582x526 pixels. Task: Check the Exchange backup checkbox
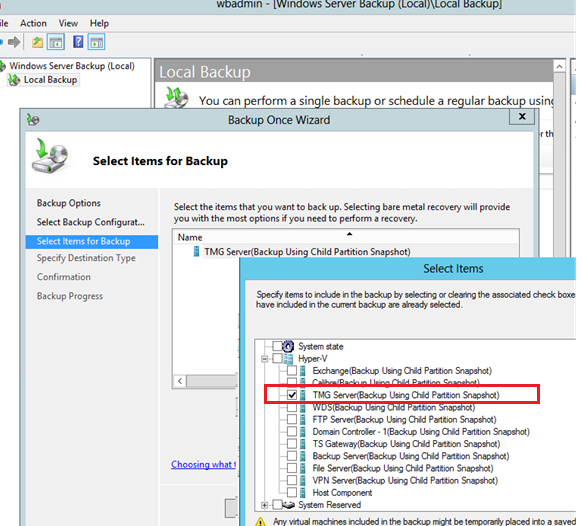click(x=292, y=371)
